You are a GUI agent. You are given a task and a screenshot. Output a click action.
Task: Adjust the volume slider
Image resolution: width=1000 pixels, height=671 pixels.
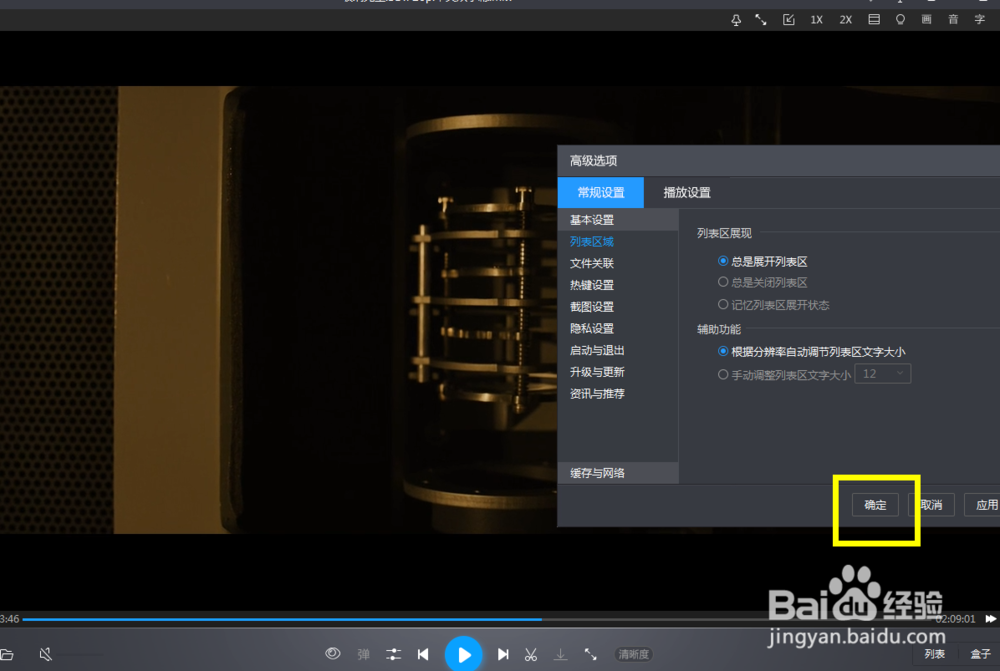pyautogui.click(x=81, y=654)
